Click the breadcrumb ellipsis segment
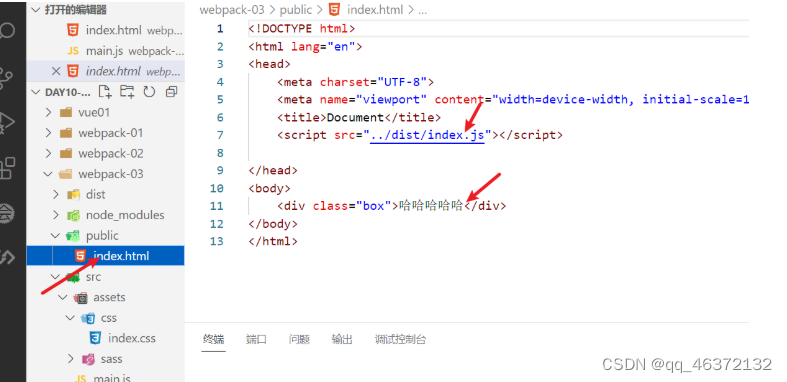Screen dimensions: 787x382 422,11
